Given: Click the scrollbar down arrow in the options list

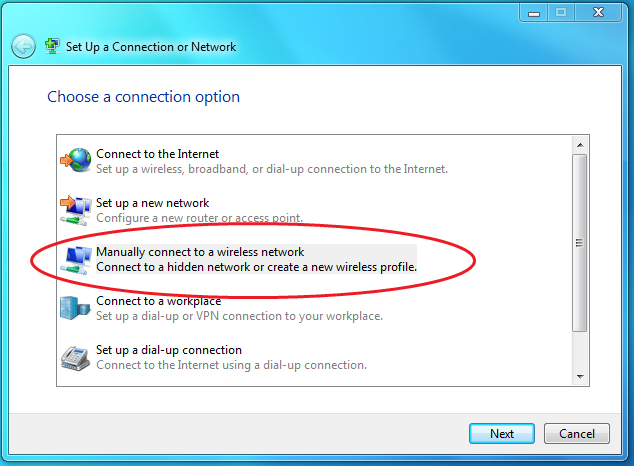Looking at the screenshot, I should (x=580, y=376).
